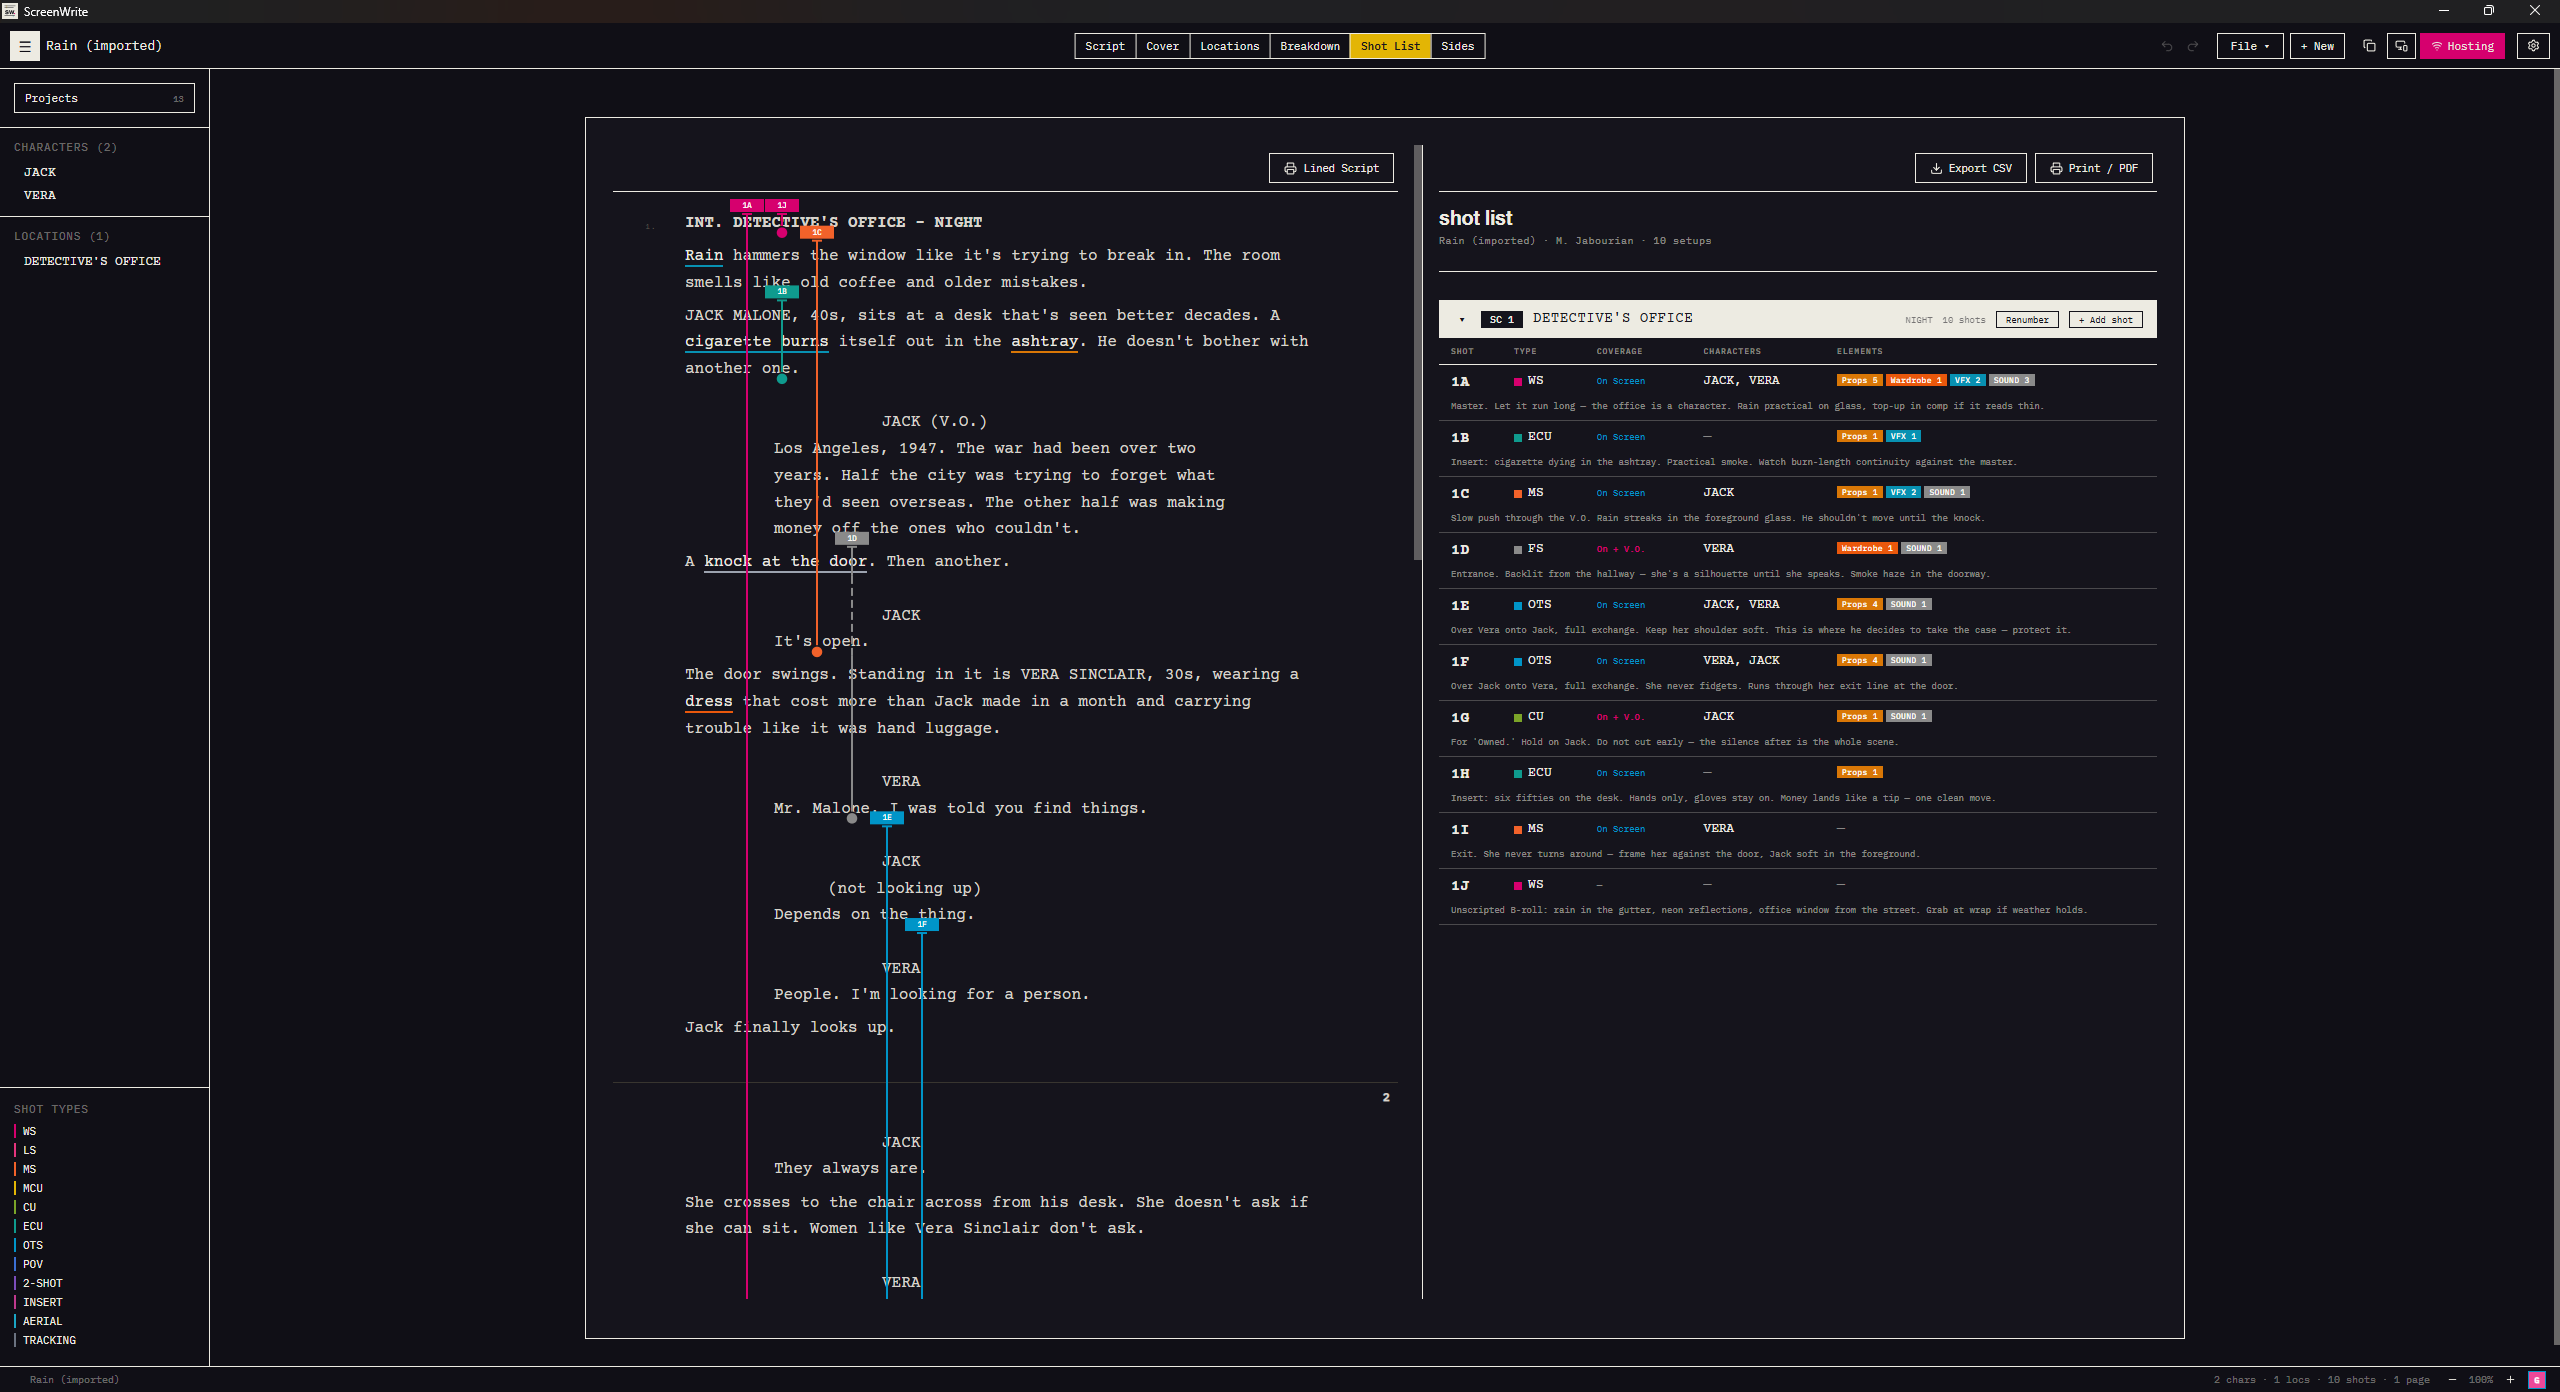2560x1392 pixels.
Task: Select VERA in the characters list
Action: [40, 195]
